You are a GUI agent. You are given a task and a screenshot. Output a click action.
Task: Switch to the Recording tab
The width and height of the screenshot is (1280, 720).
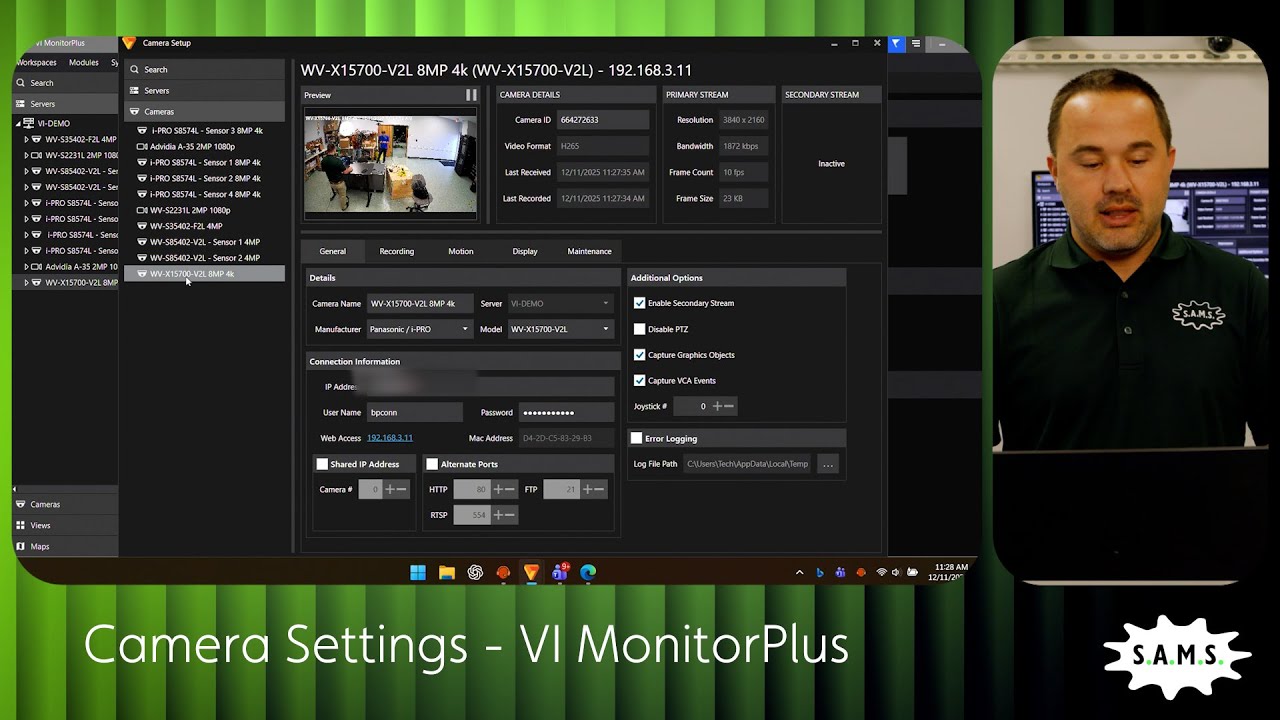coord(397,251)
